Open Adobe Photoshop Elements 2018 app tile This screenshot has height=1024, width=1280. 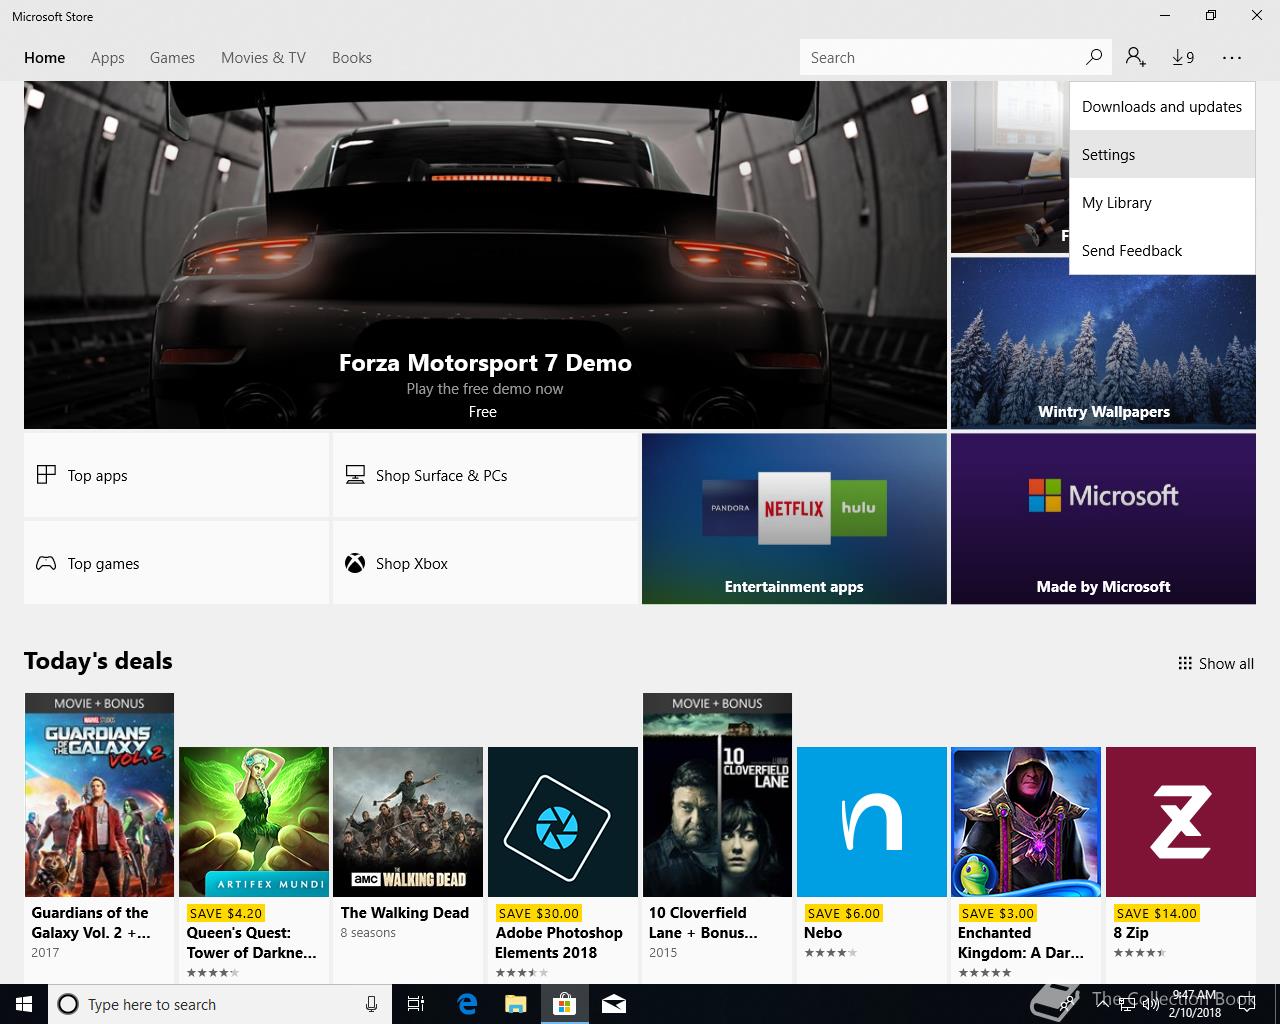(563, 822)
